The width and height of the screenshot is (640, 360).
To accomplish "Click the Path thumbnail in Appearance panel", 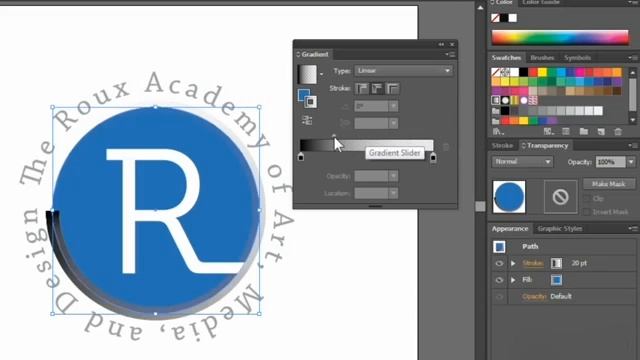I will [499, 247].
